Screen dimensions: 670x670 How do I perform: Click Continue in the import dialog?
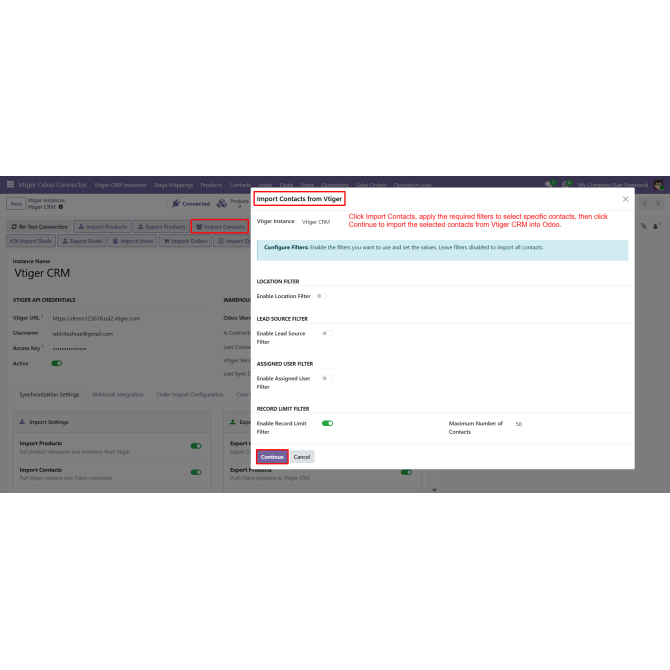[272, 457]
